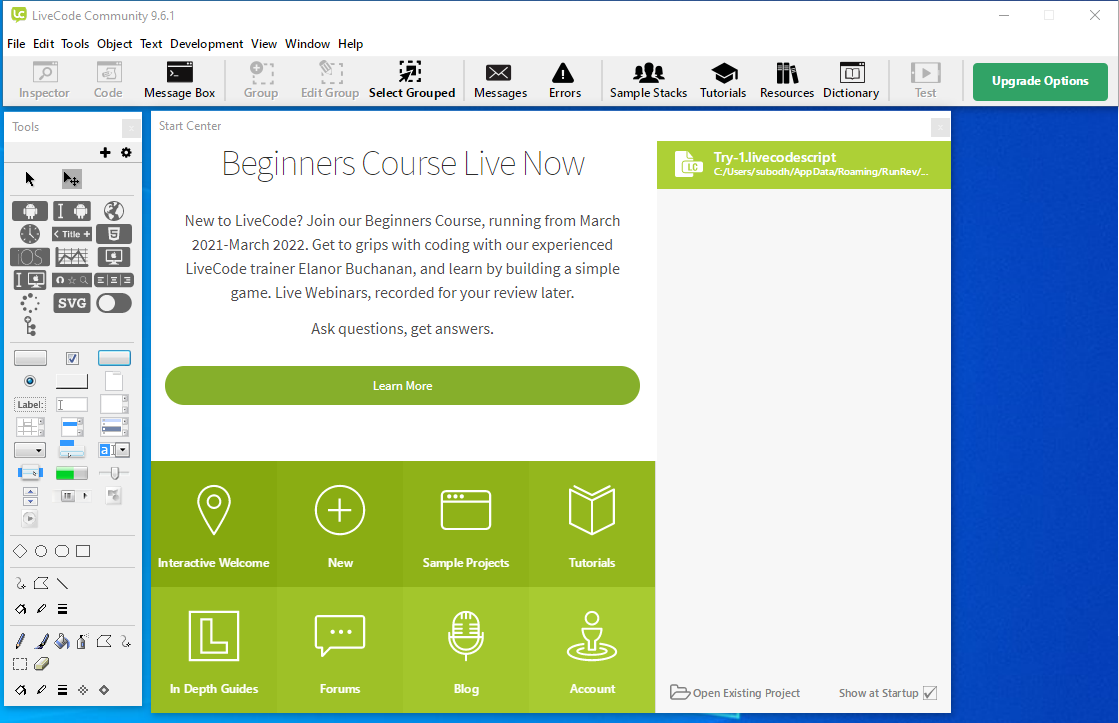Choose the combo box control

[114, 450]
